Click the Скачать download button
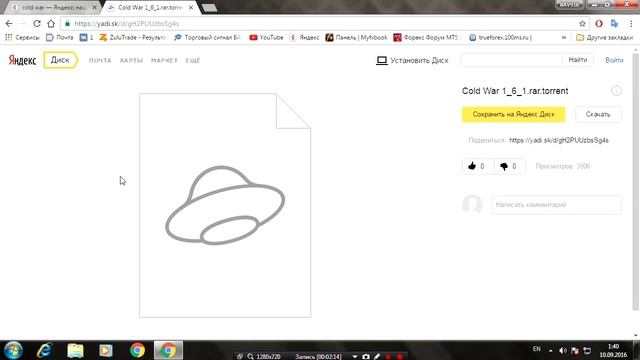This screenshot has height=360, width=640. [598, 114]
